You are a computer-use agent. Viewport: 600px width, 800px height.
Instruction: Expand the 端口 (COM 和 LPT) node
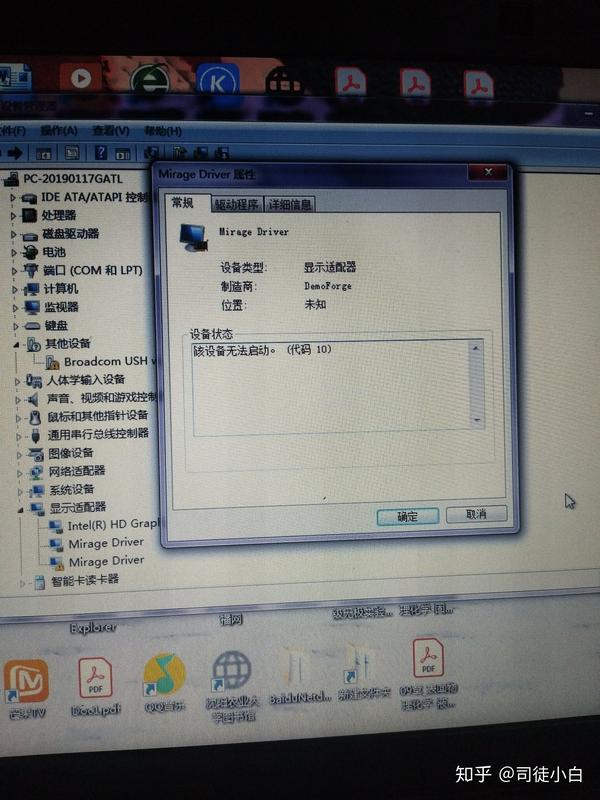(15, 271)
